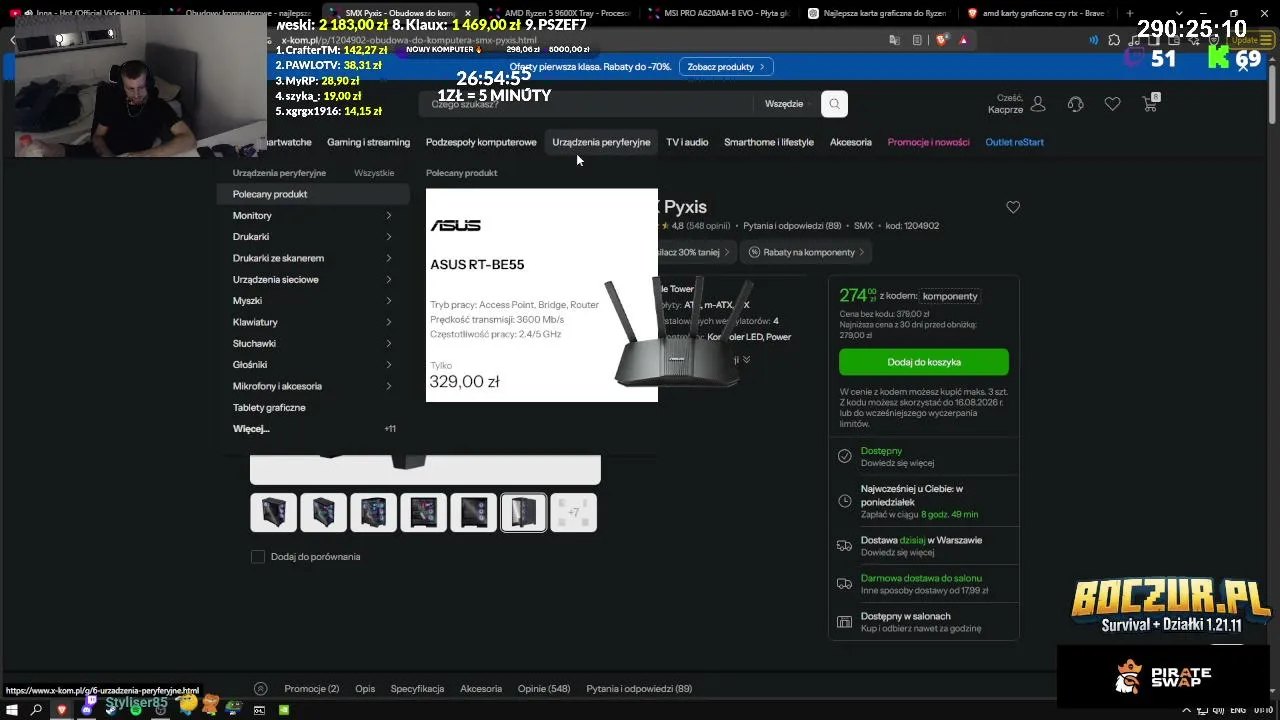The height and width of the screenshot is (720, 1280).
Task: Expand the Drukarki submenu arrow
Action: [x=389, y=237]
